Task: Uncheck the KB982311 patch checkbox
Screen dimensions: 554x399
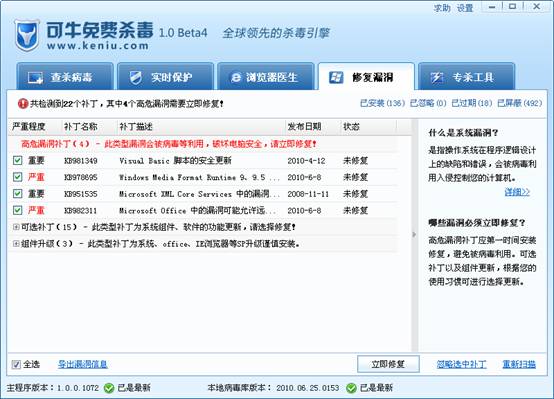Action: pyautogui.click(x=17, y=210)
